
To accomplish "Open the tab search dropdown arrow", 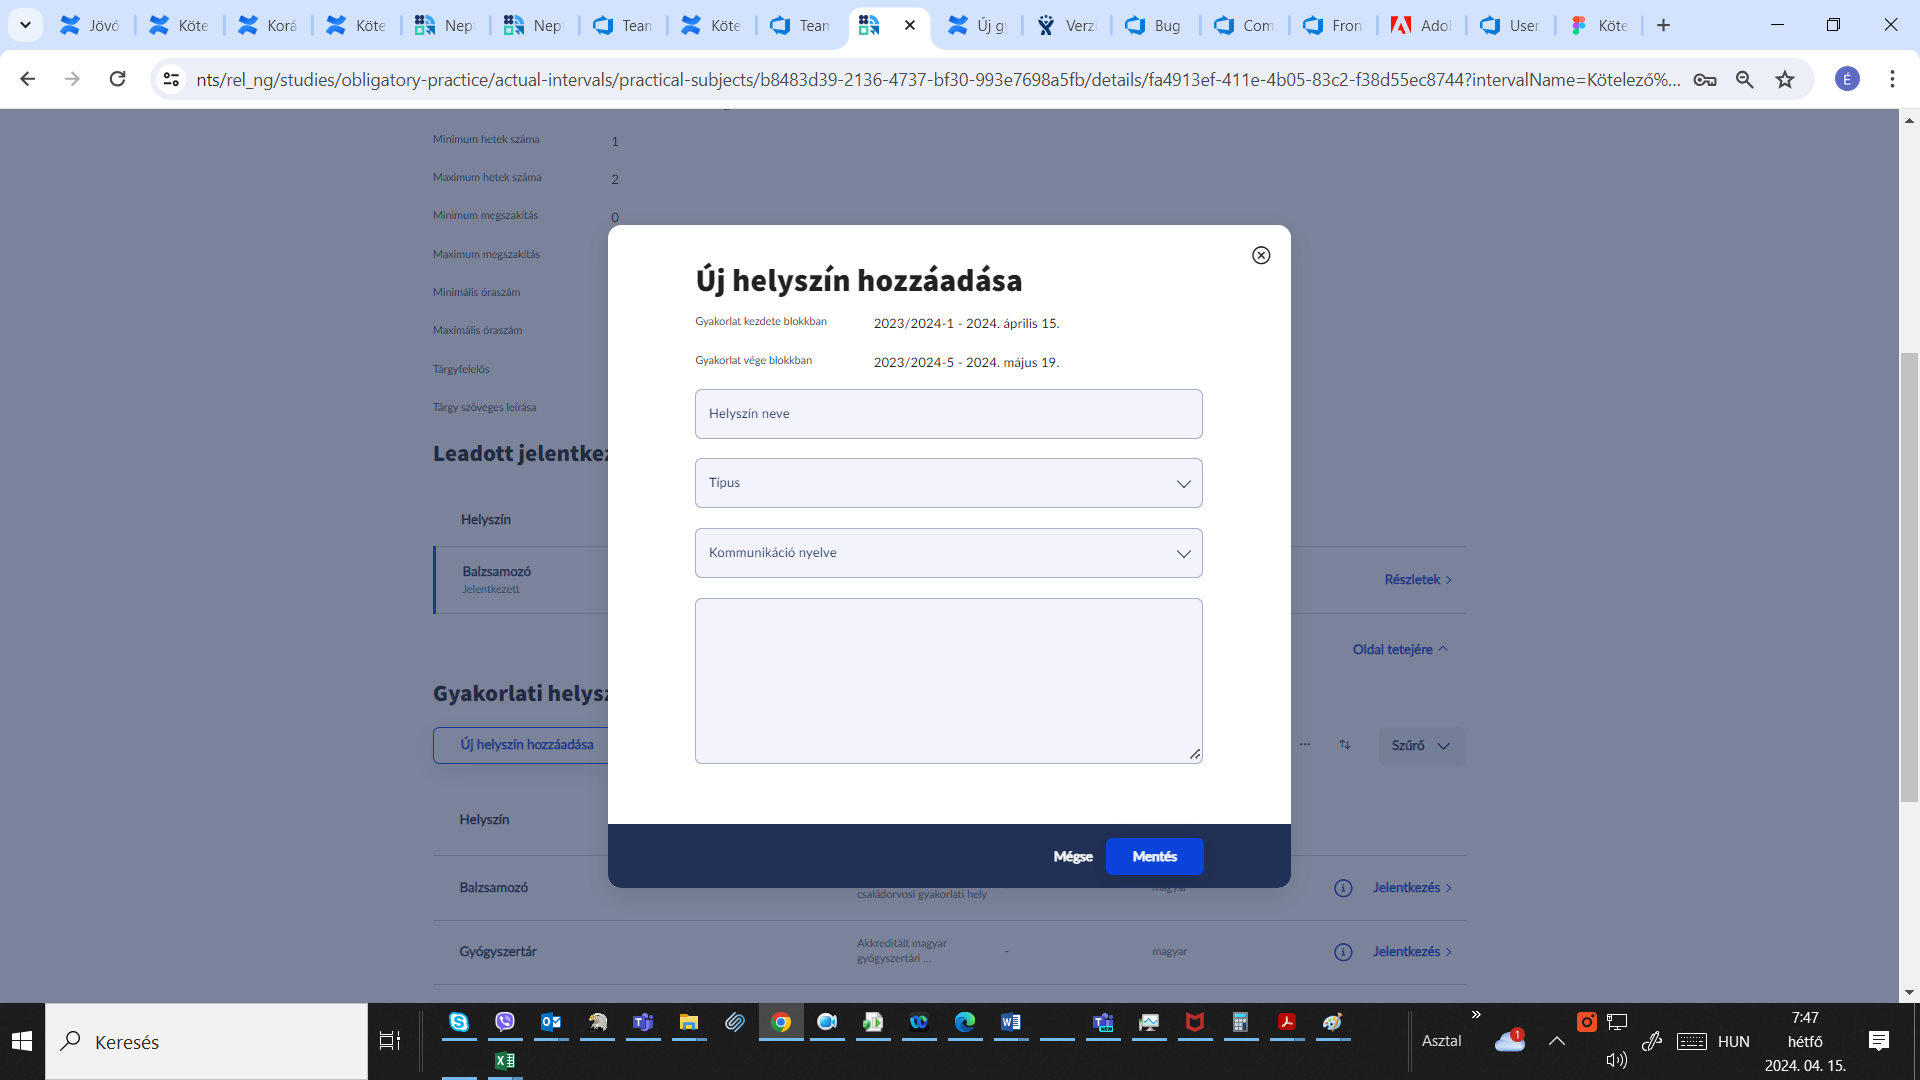I will point(25,25).
